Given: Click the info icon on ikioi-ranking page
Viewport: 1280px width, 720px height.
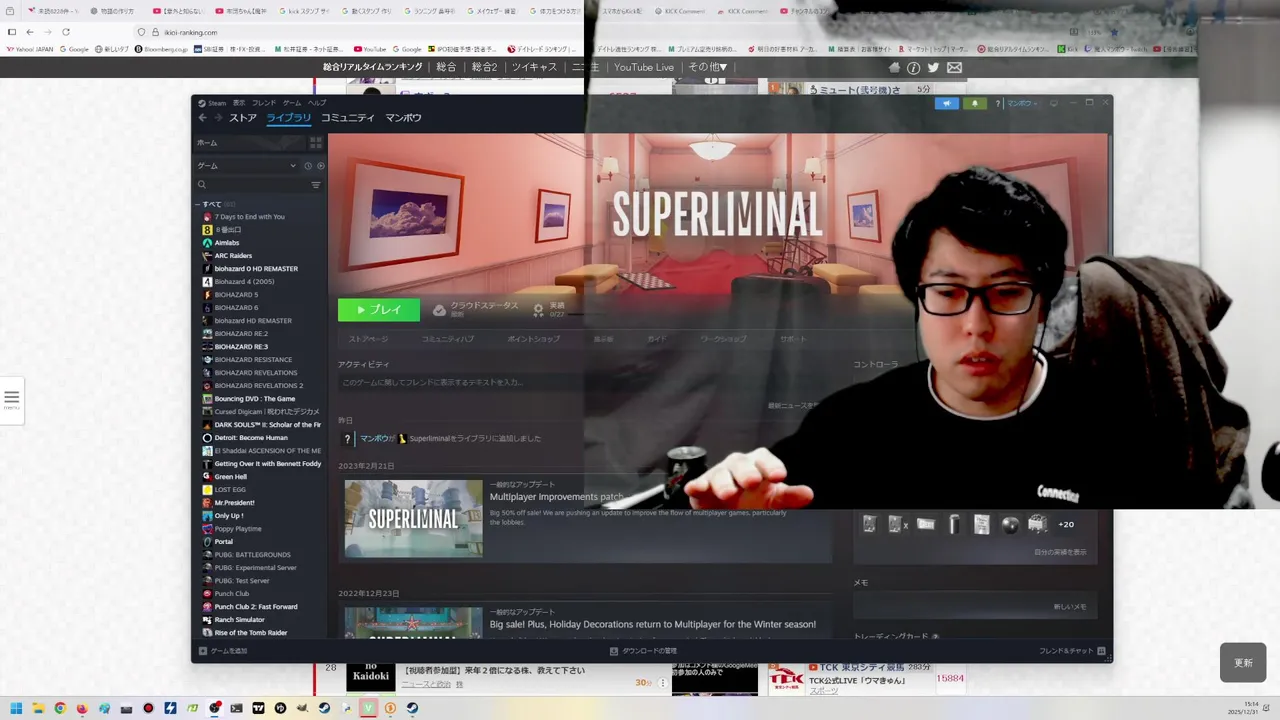Looking at the screenshot, I should click(x=913, y=67).
